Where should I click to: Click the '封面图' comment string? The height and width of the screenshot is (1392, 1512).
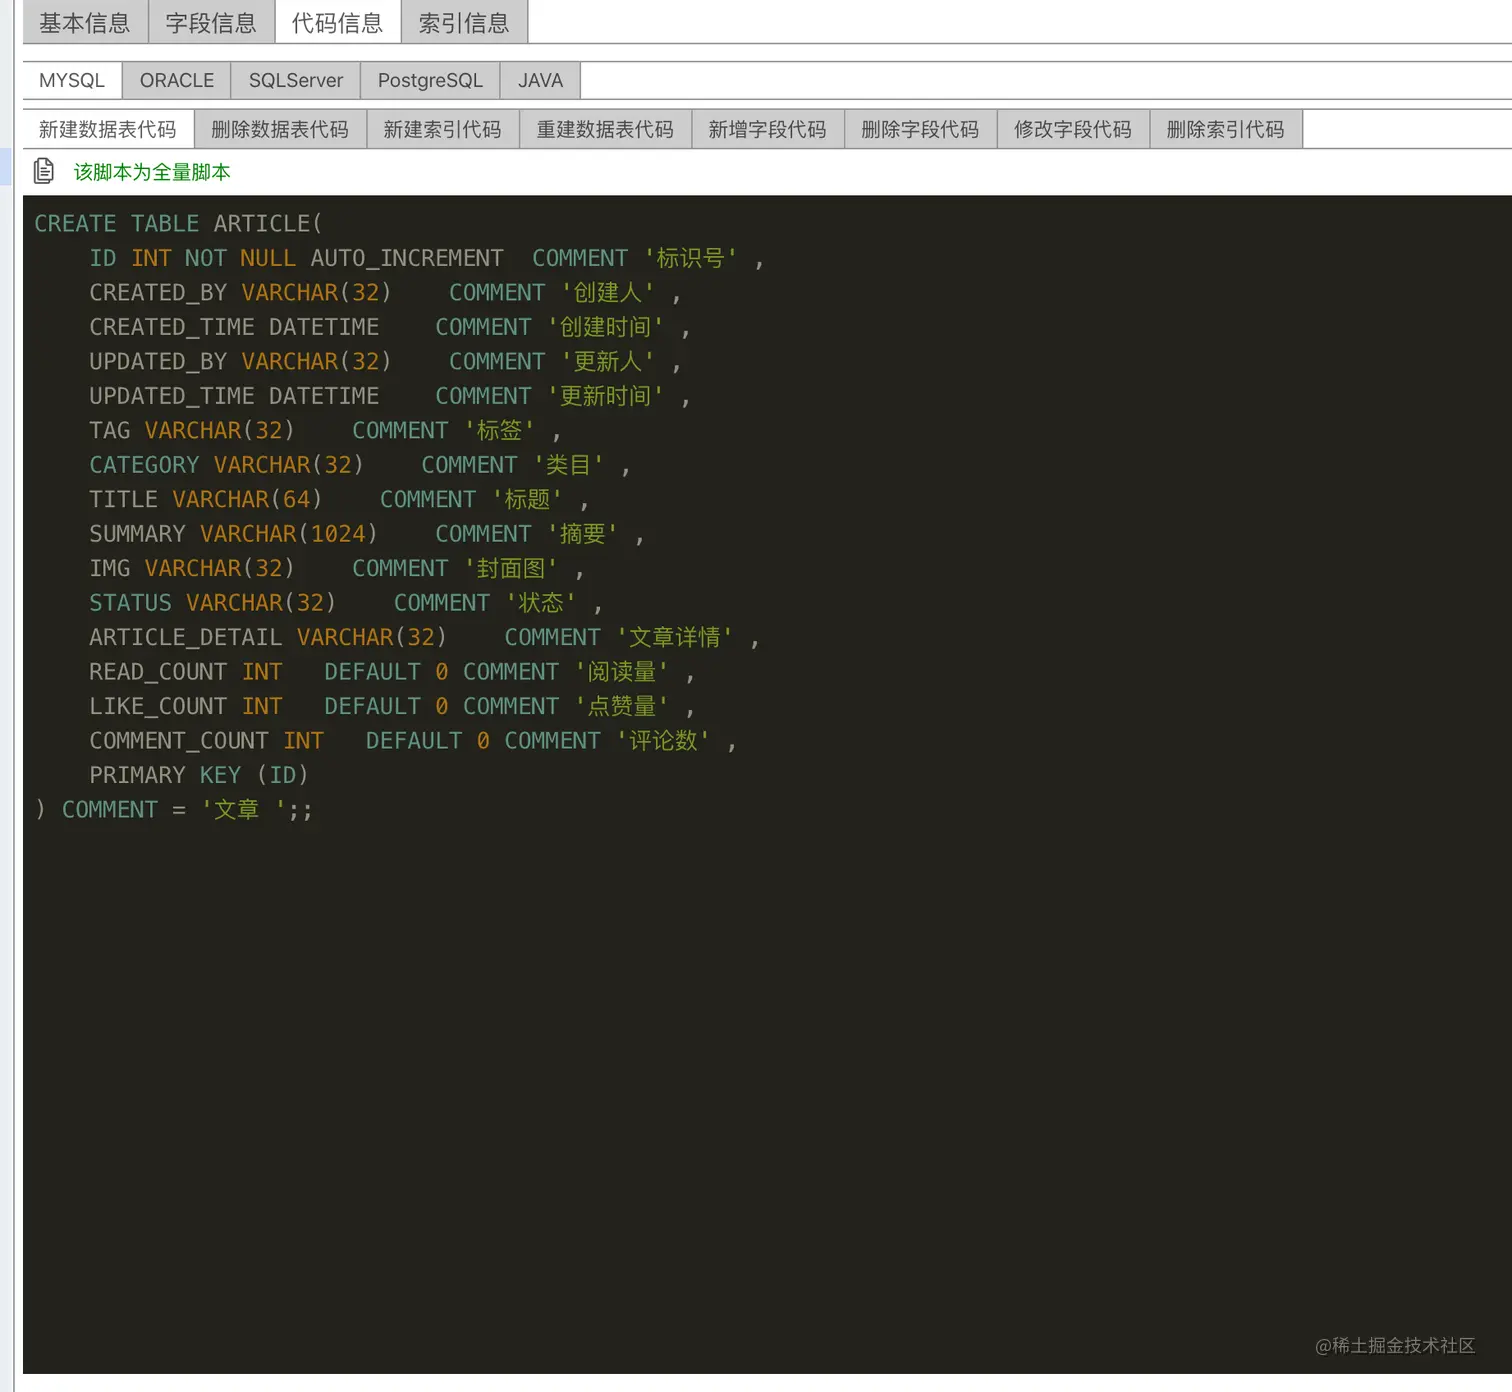coord(511,568)
